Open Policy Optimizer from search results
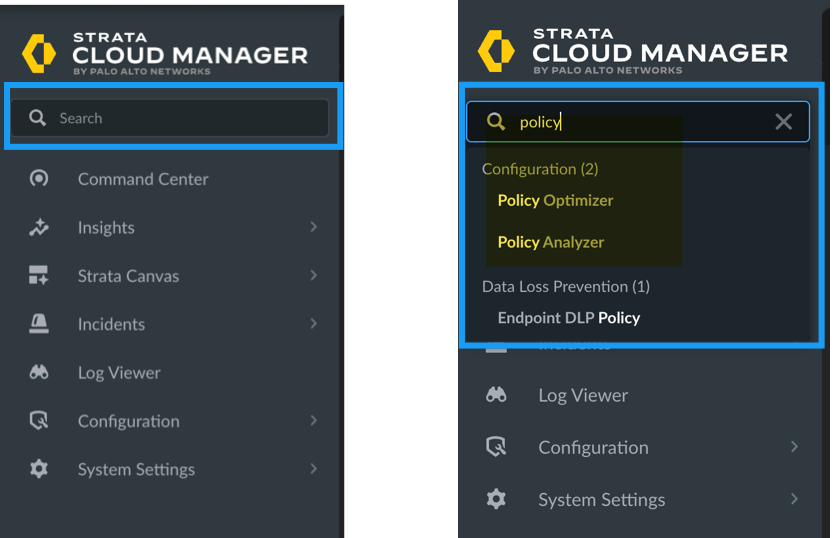 555,200
